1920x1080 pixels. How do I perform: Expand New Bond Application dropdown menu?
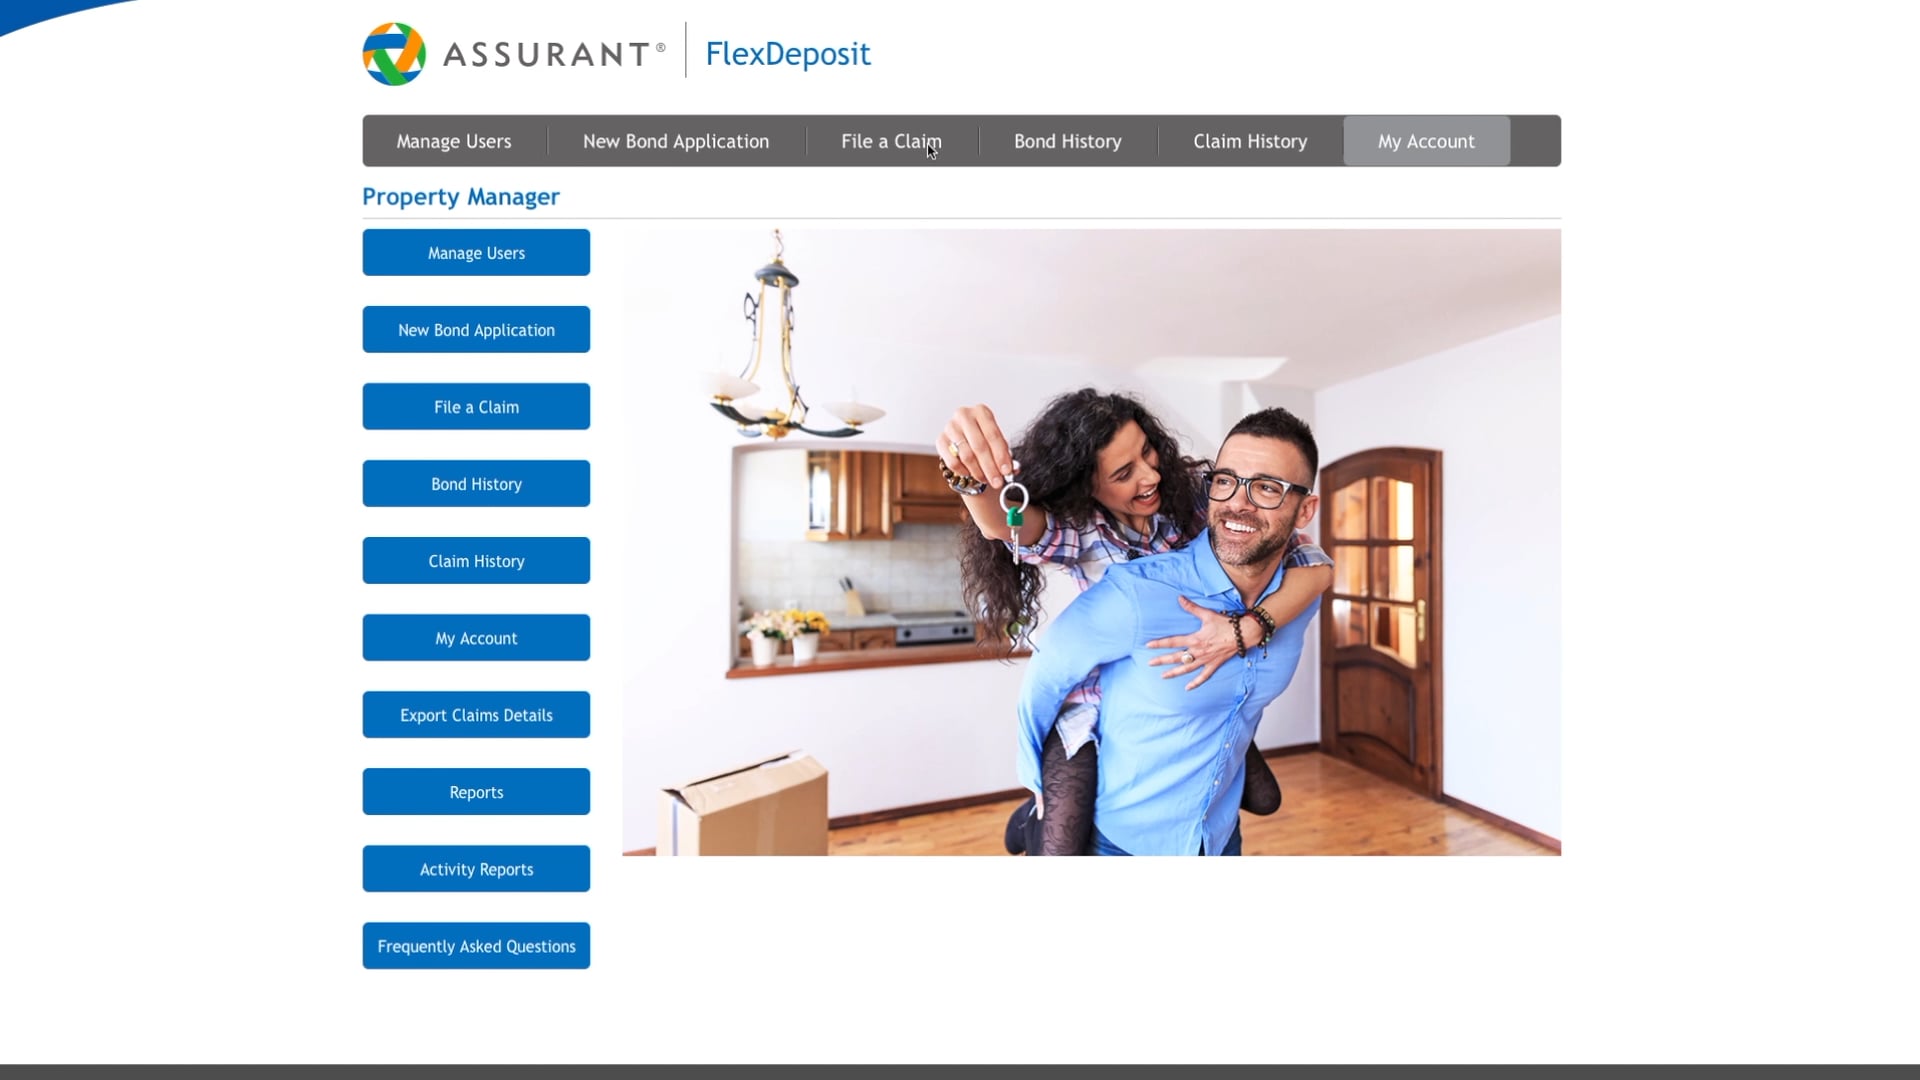point(676,141)
